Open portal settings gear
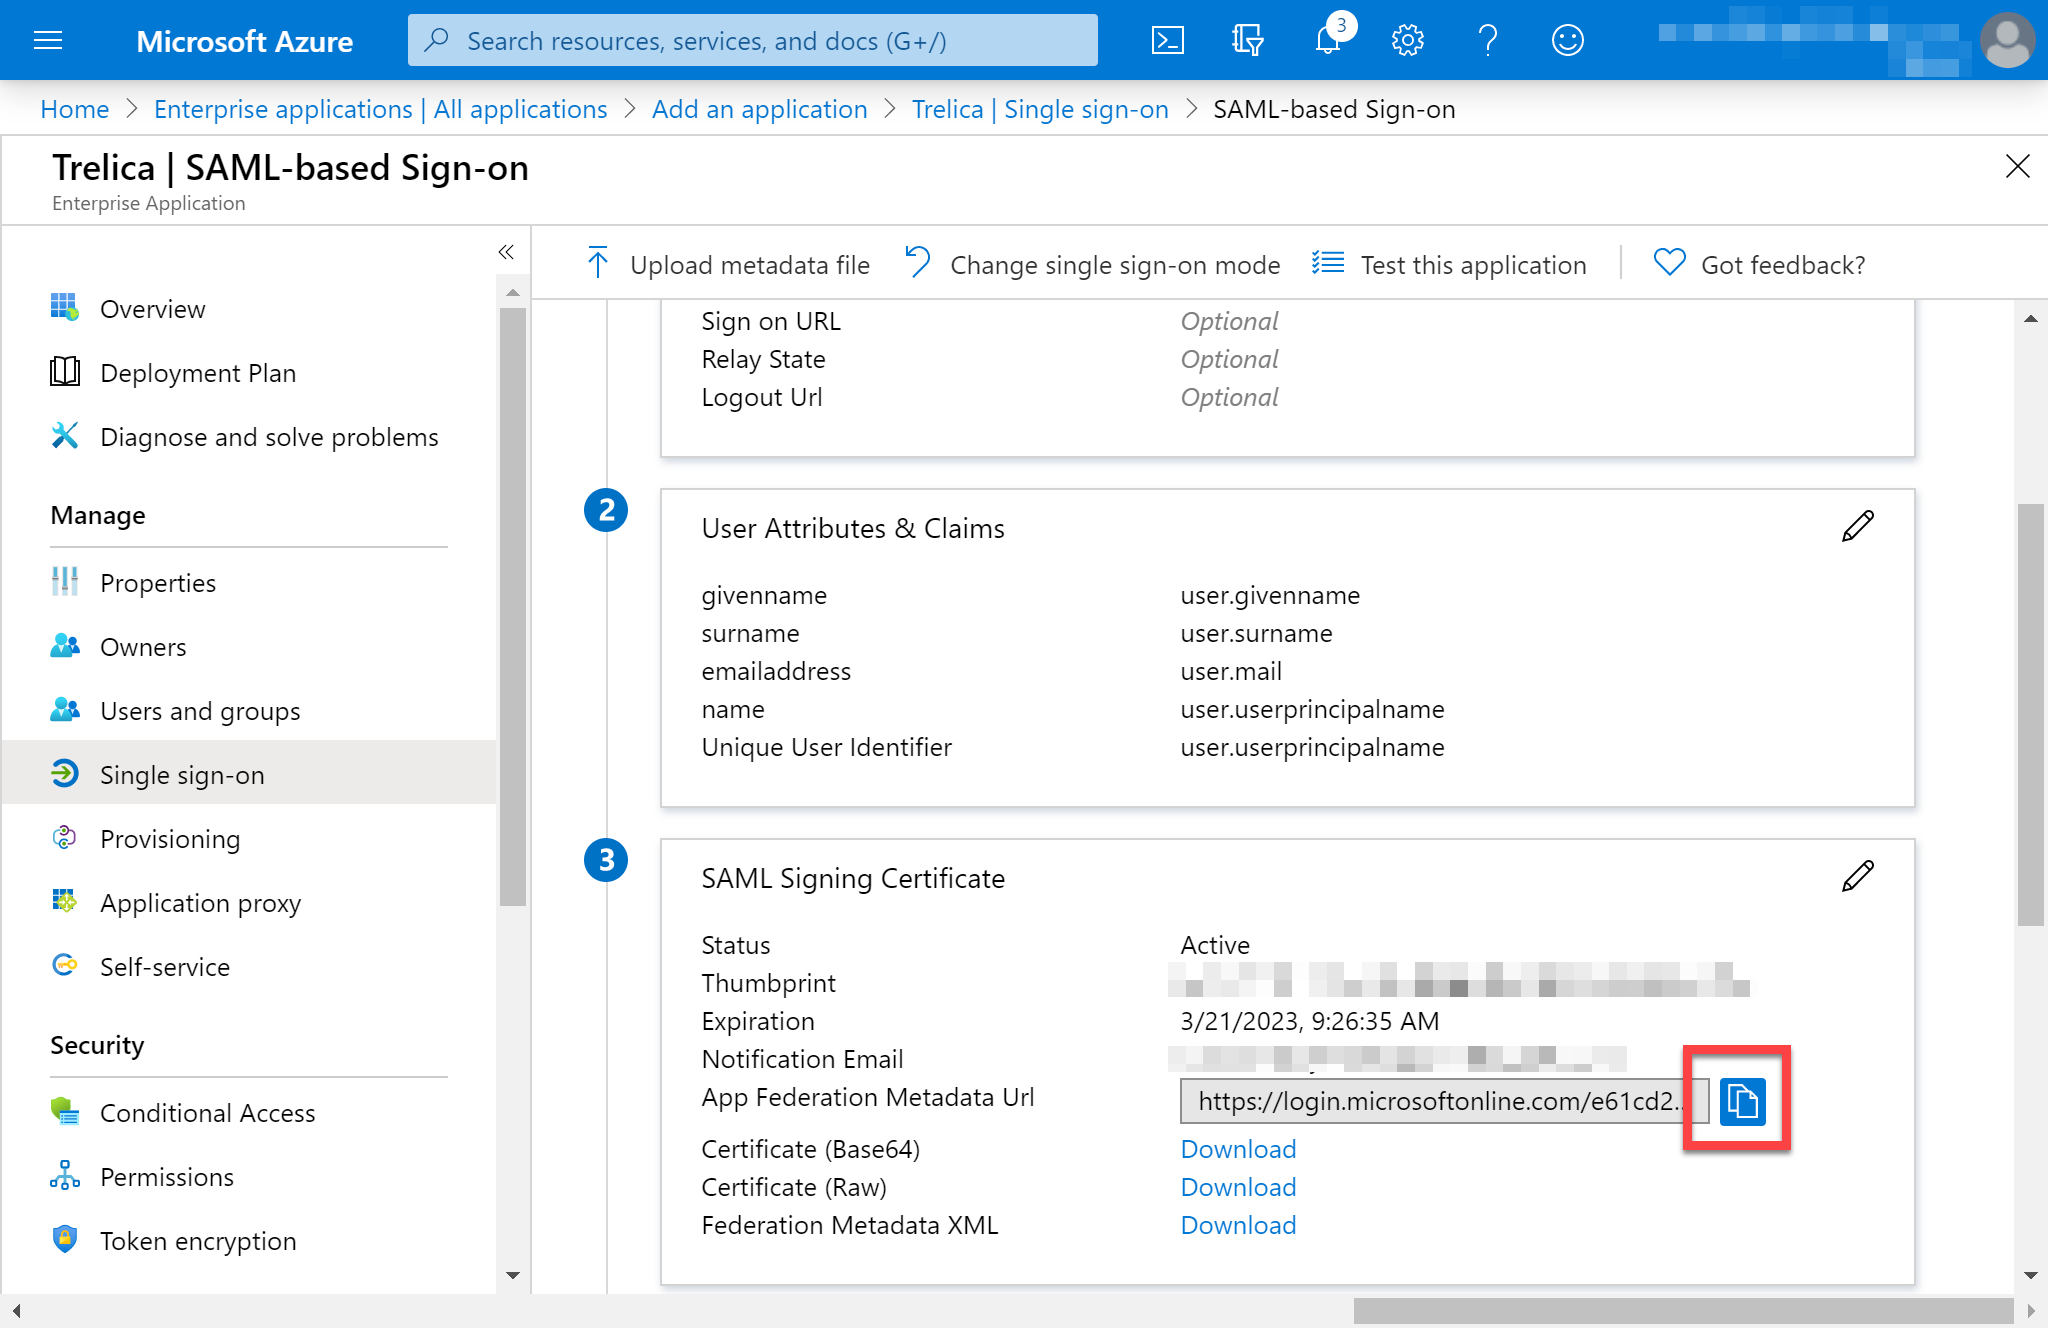Image resolution: width=2048 pixels, height=1328 pixels. point(1407,40)
